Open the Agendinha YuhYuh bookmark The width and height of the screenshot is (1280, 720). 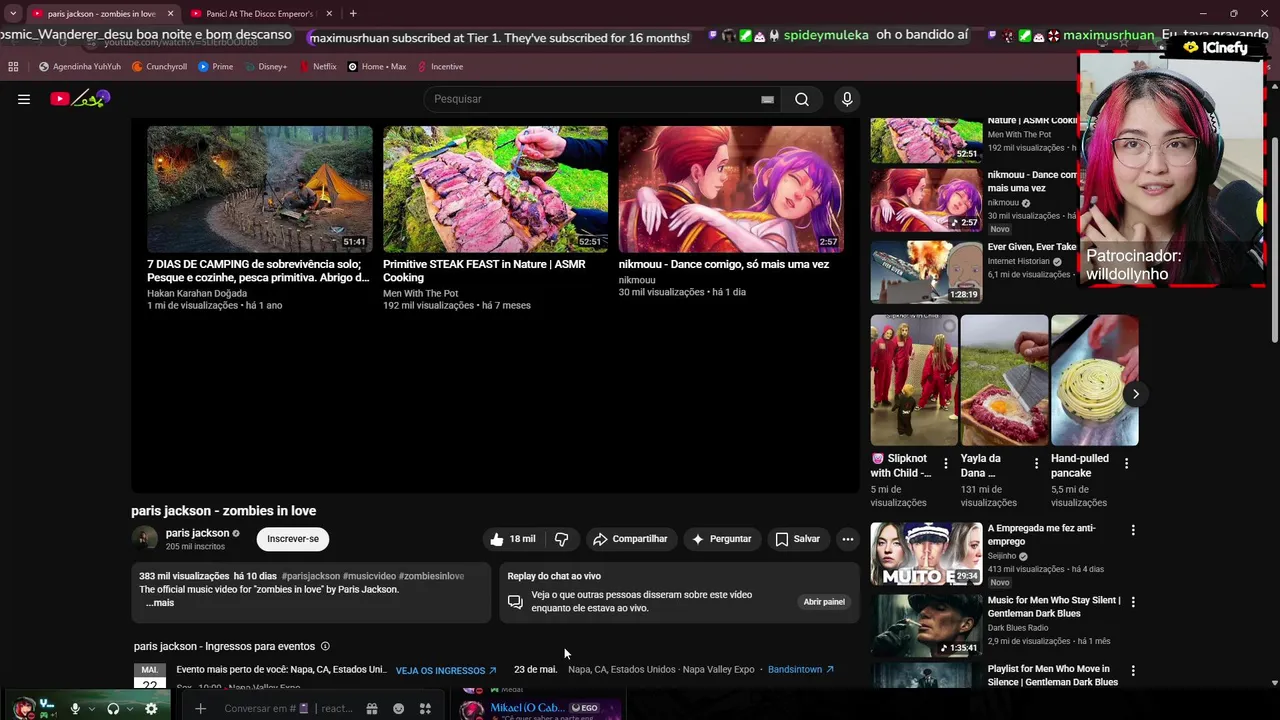[x=80, y=67]
